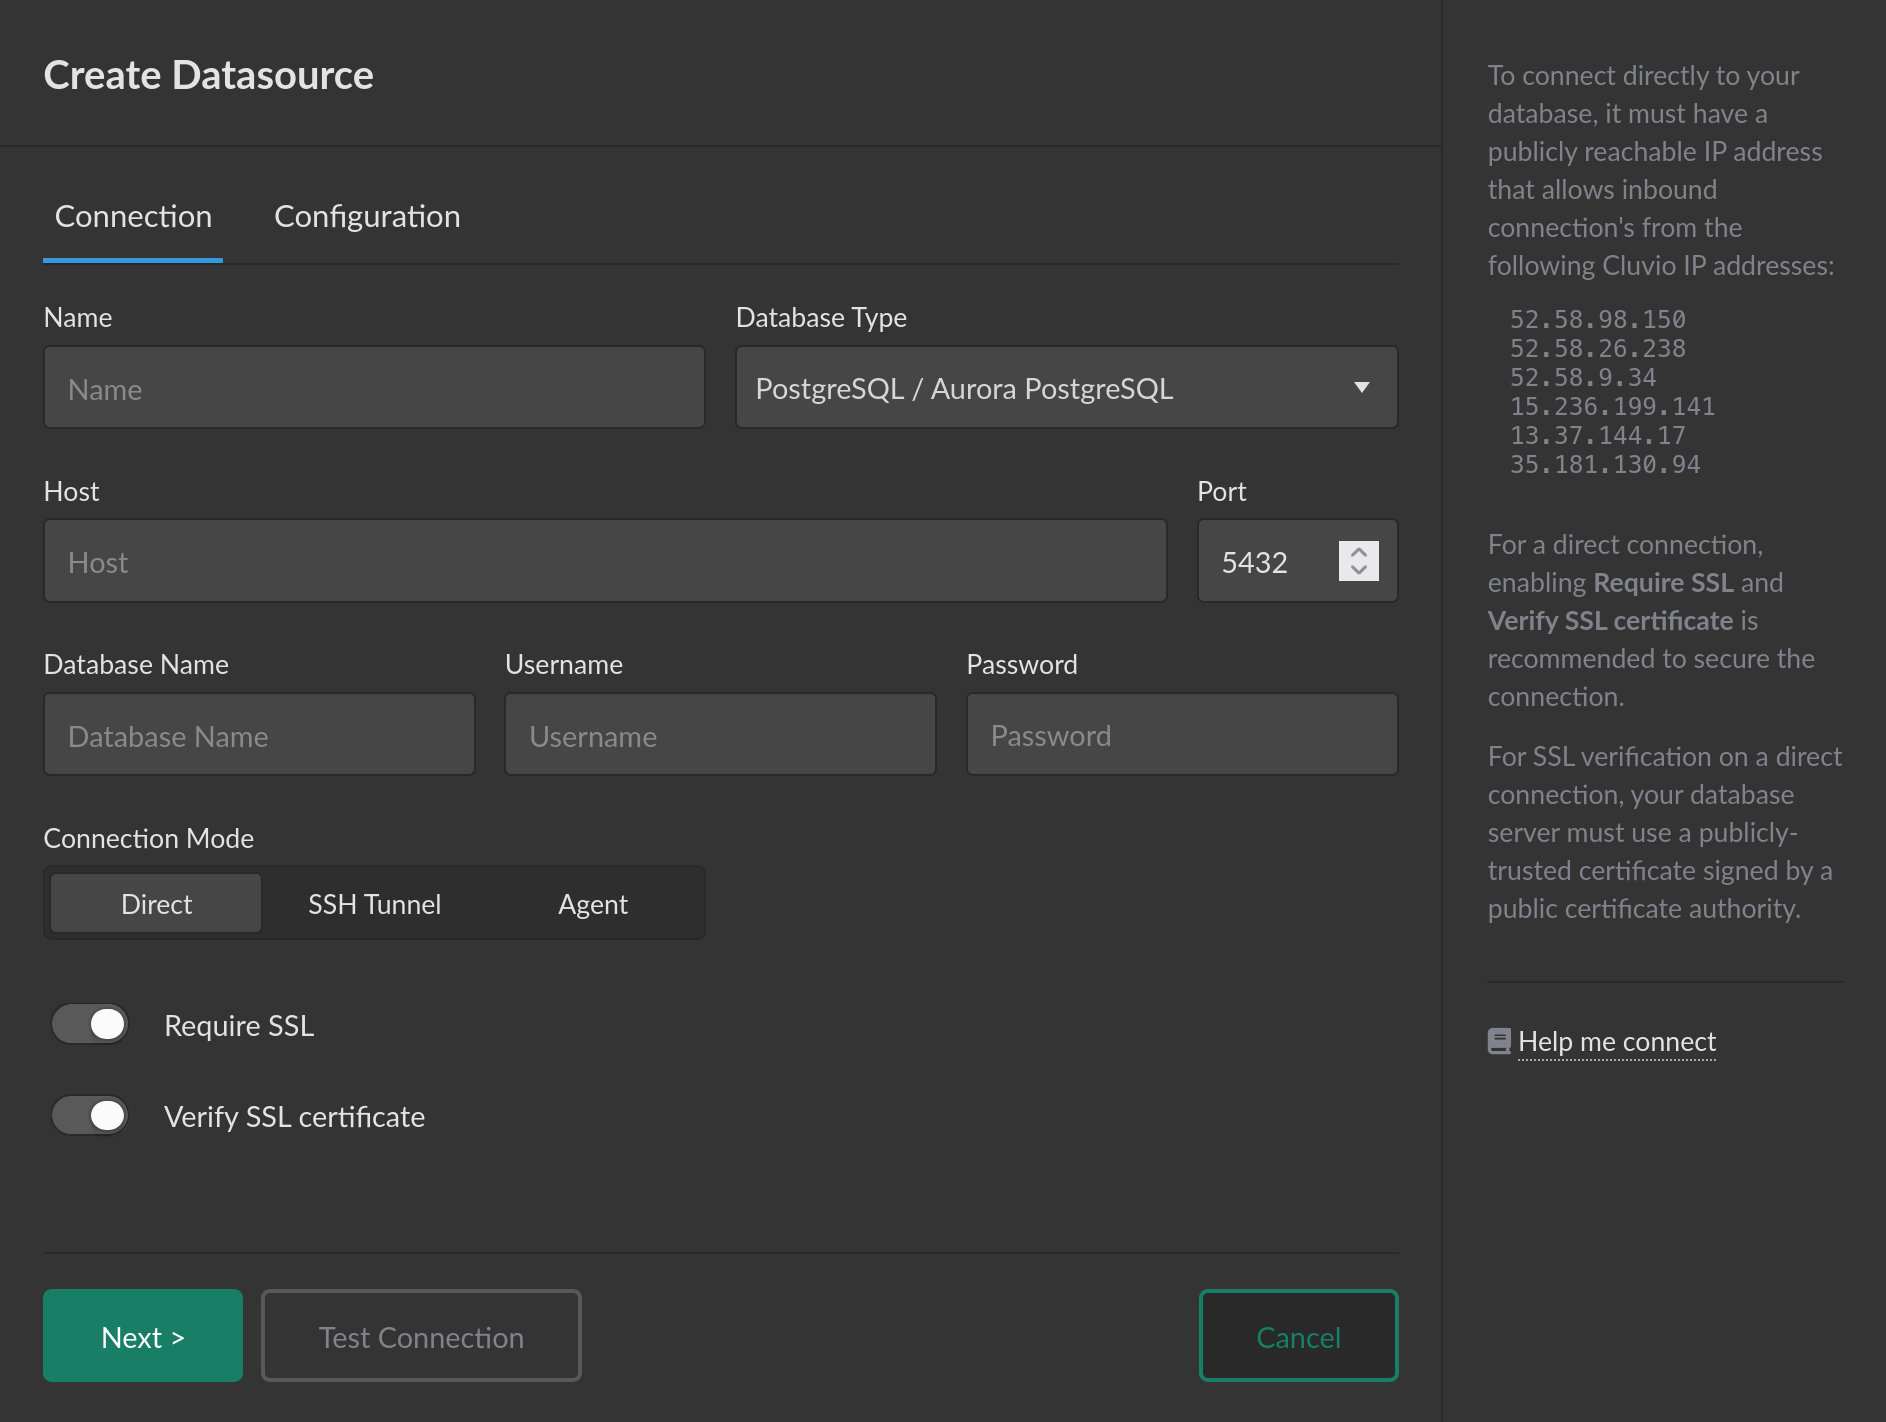Click the IP address 15.236.199.141

[1612, 406]
